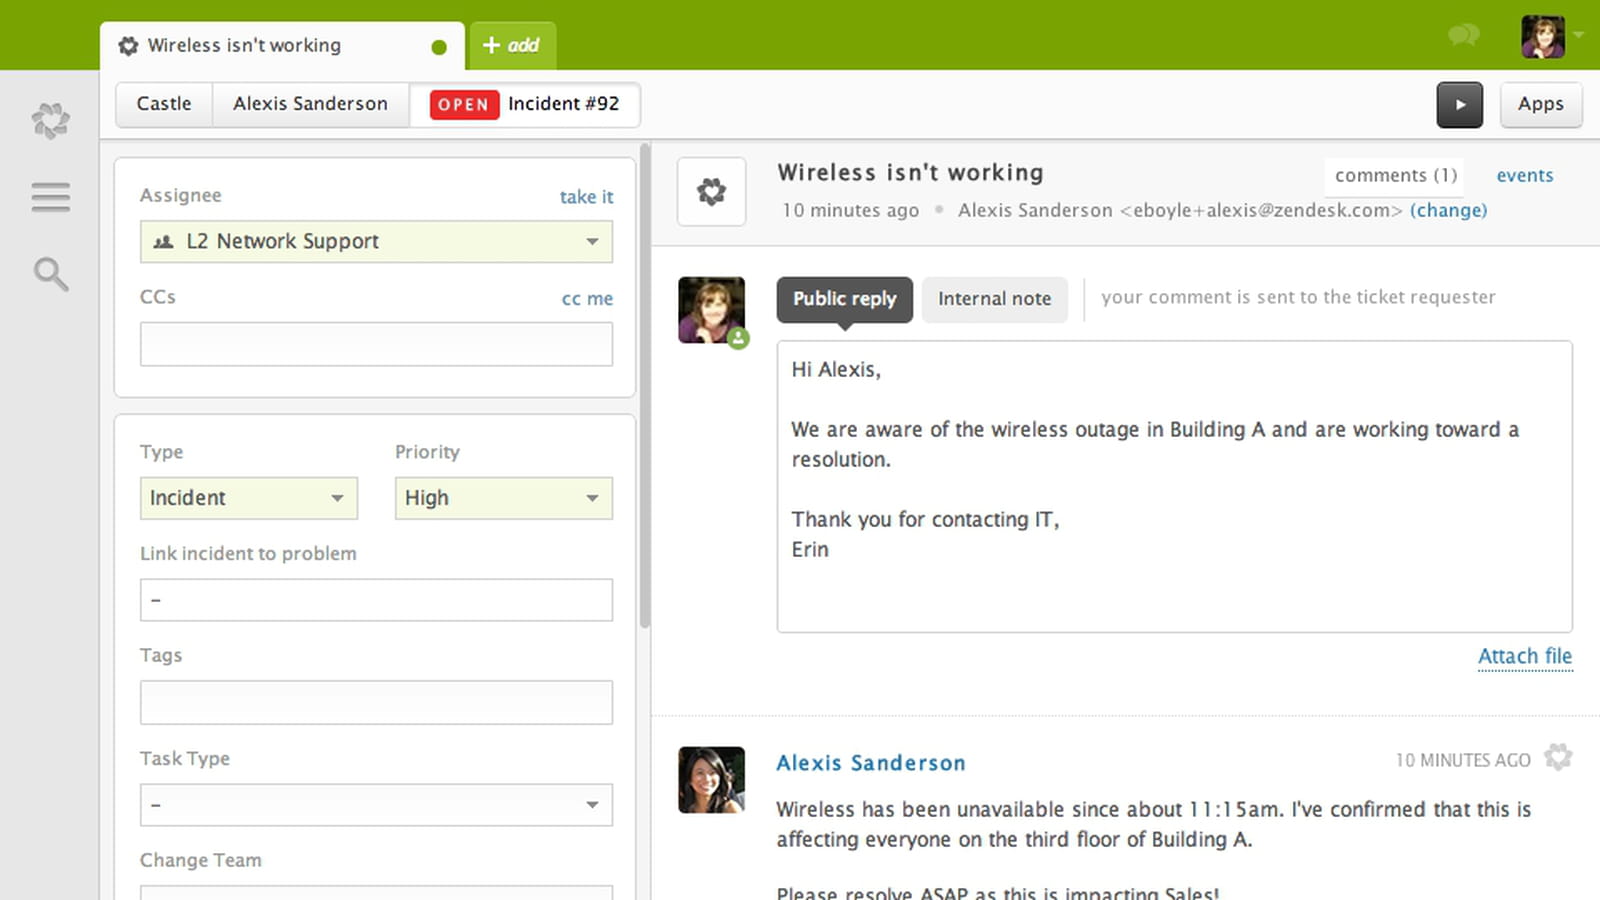Click into the CCs input field
1600x900 pixels.
click(376, 344)
